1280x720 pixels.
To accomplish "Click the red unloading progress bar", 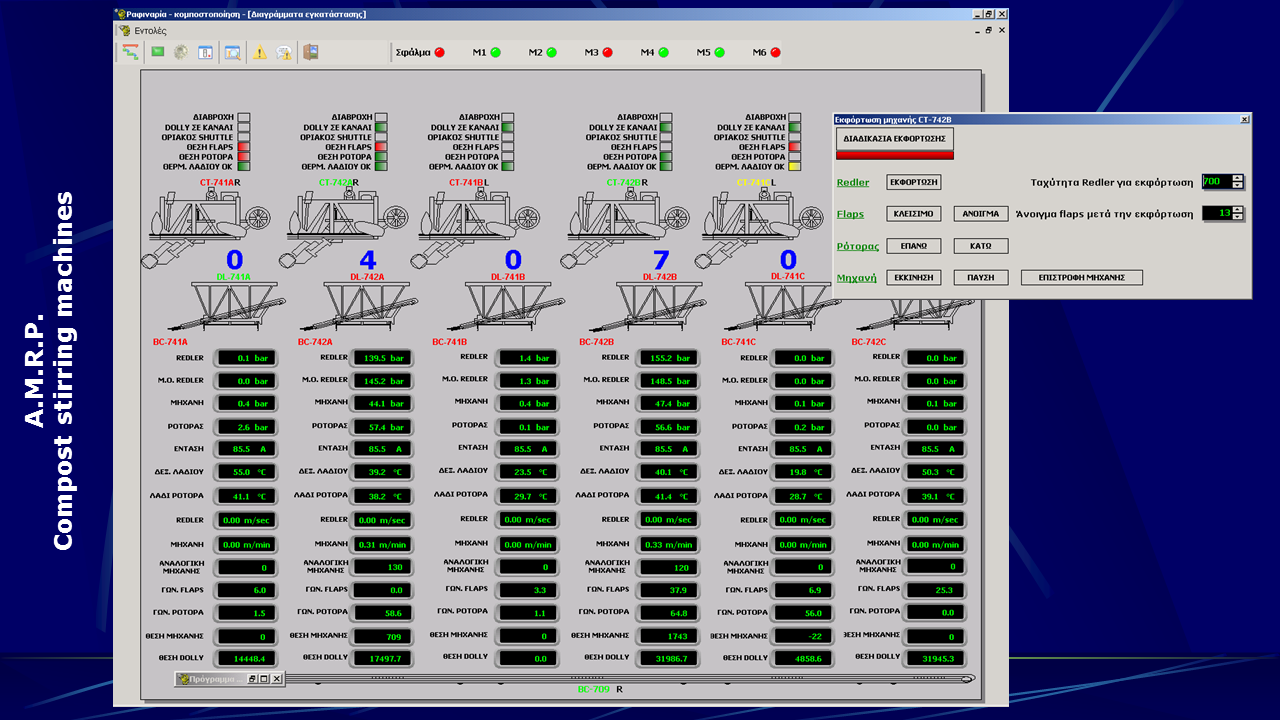I will click(x=895, y=155).
